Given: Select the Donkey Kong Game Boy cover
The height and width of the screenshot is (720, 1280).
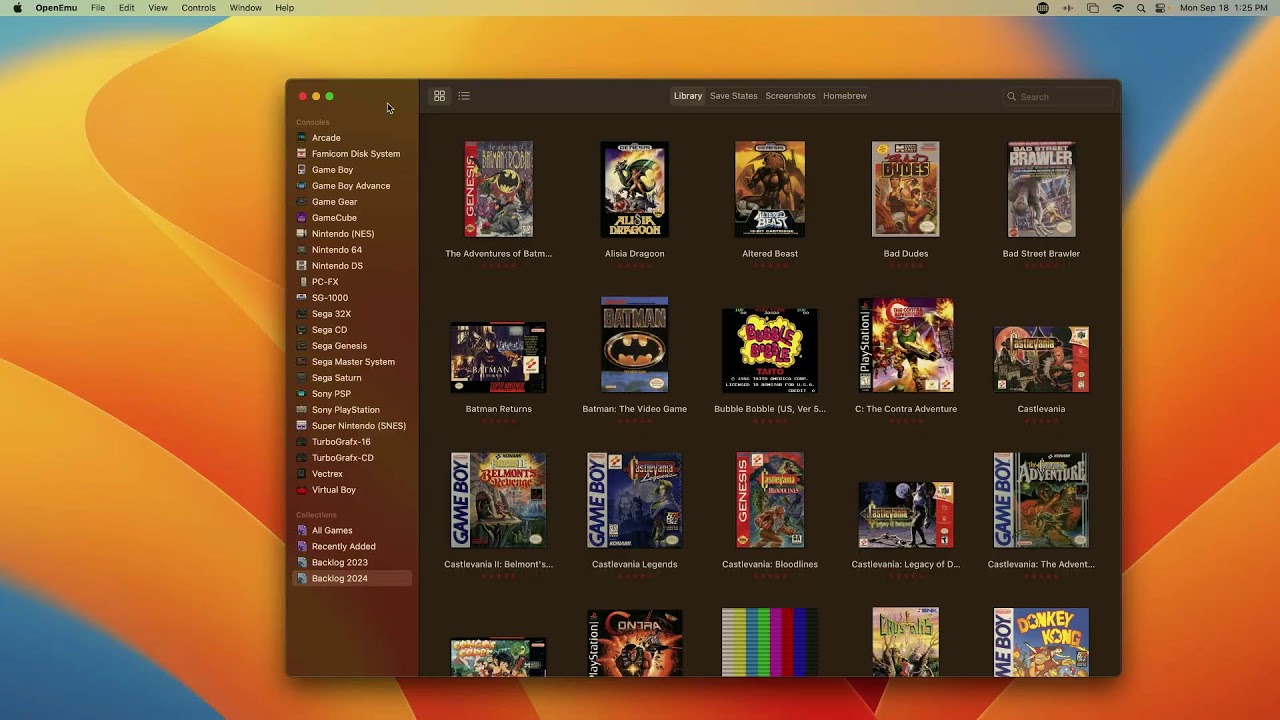Looking at the screenshot, I should 1041,642.
